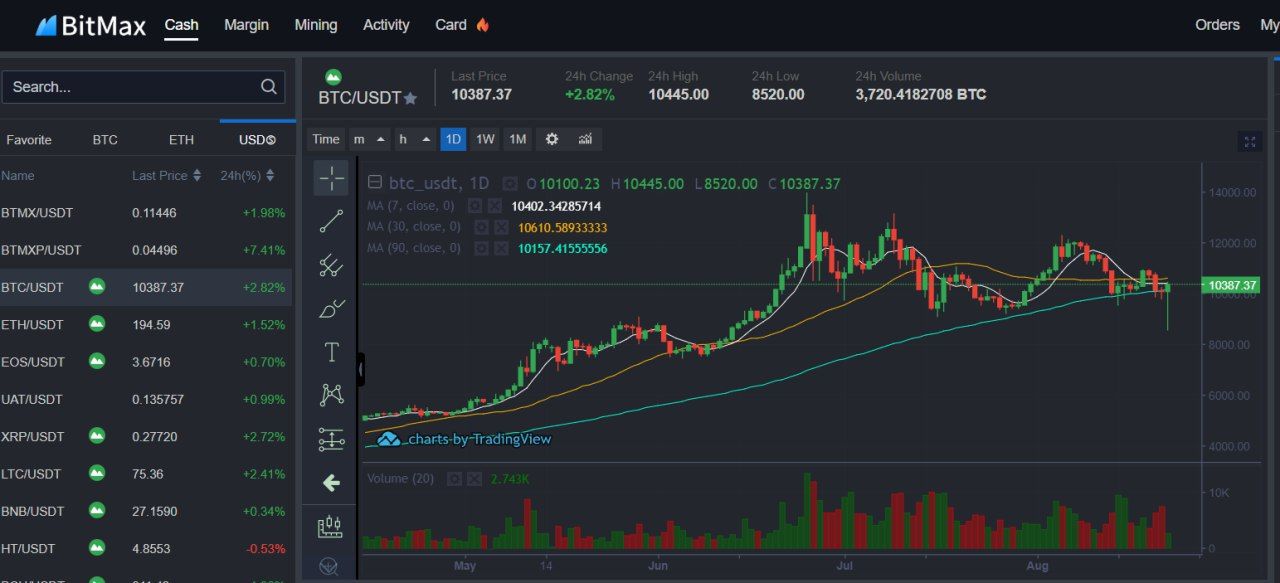Select the crosshair cursor tool
Image resolution: width=1280 pixels, height=583 pixels.
tap(331, 178)
